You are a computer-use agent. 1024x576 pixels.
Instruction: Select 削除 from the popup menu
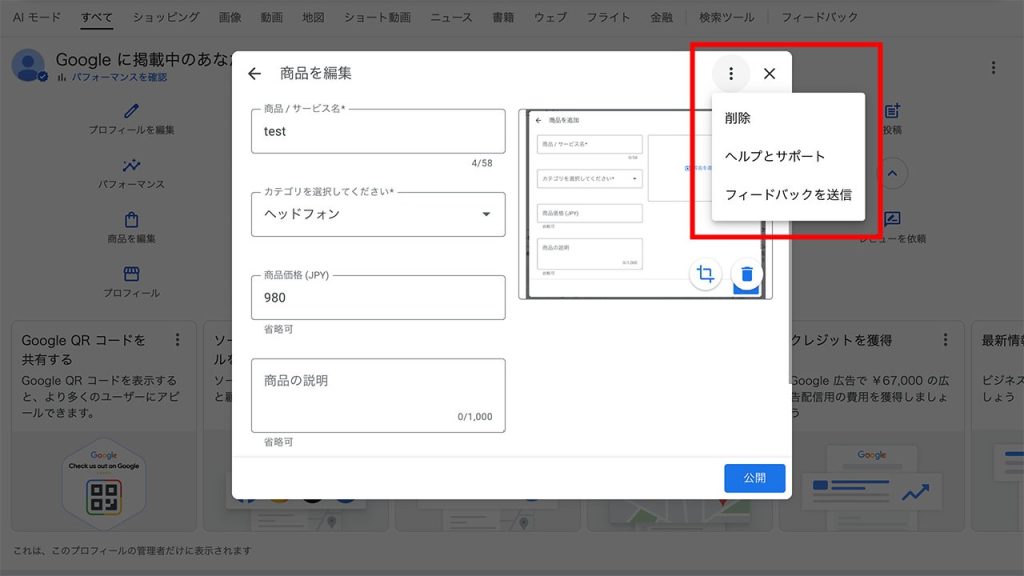click(x=738, y=118)
